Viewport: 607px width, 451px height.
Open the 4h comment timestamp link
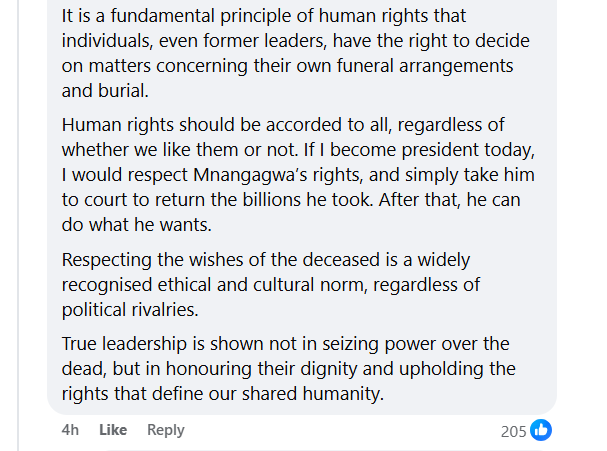tap(70, 430)
